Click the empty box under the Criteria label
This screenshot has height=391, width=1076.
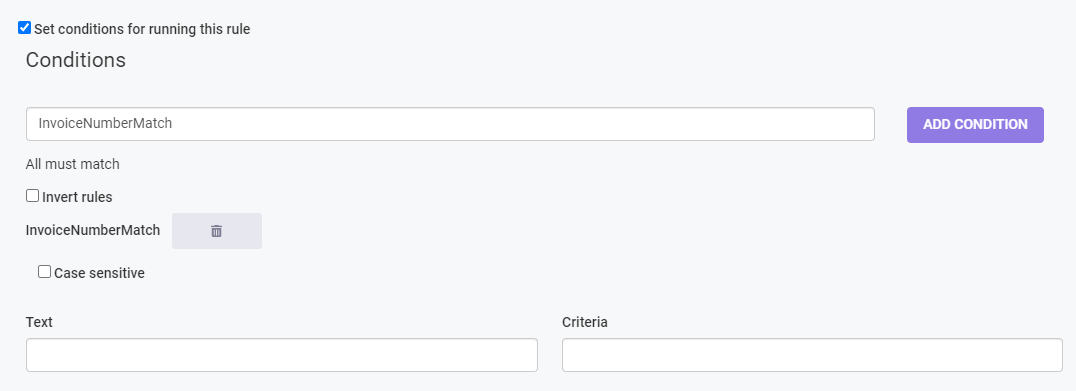click(x=812, y=355)
